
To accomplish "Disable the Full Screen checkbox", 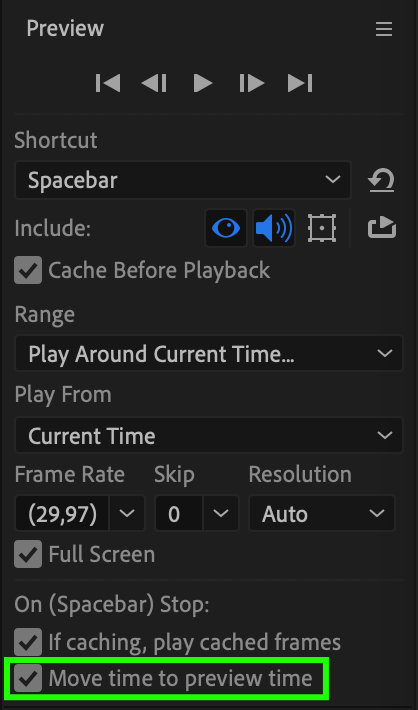I will point(28,554).
